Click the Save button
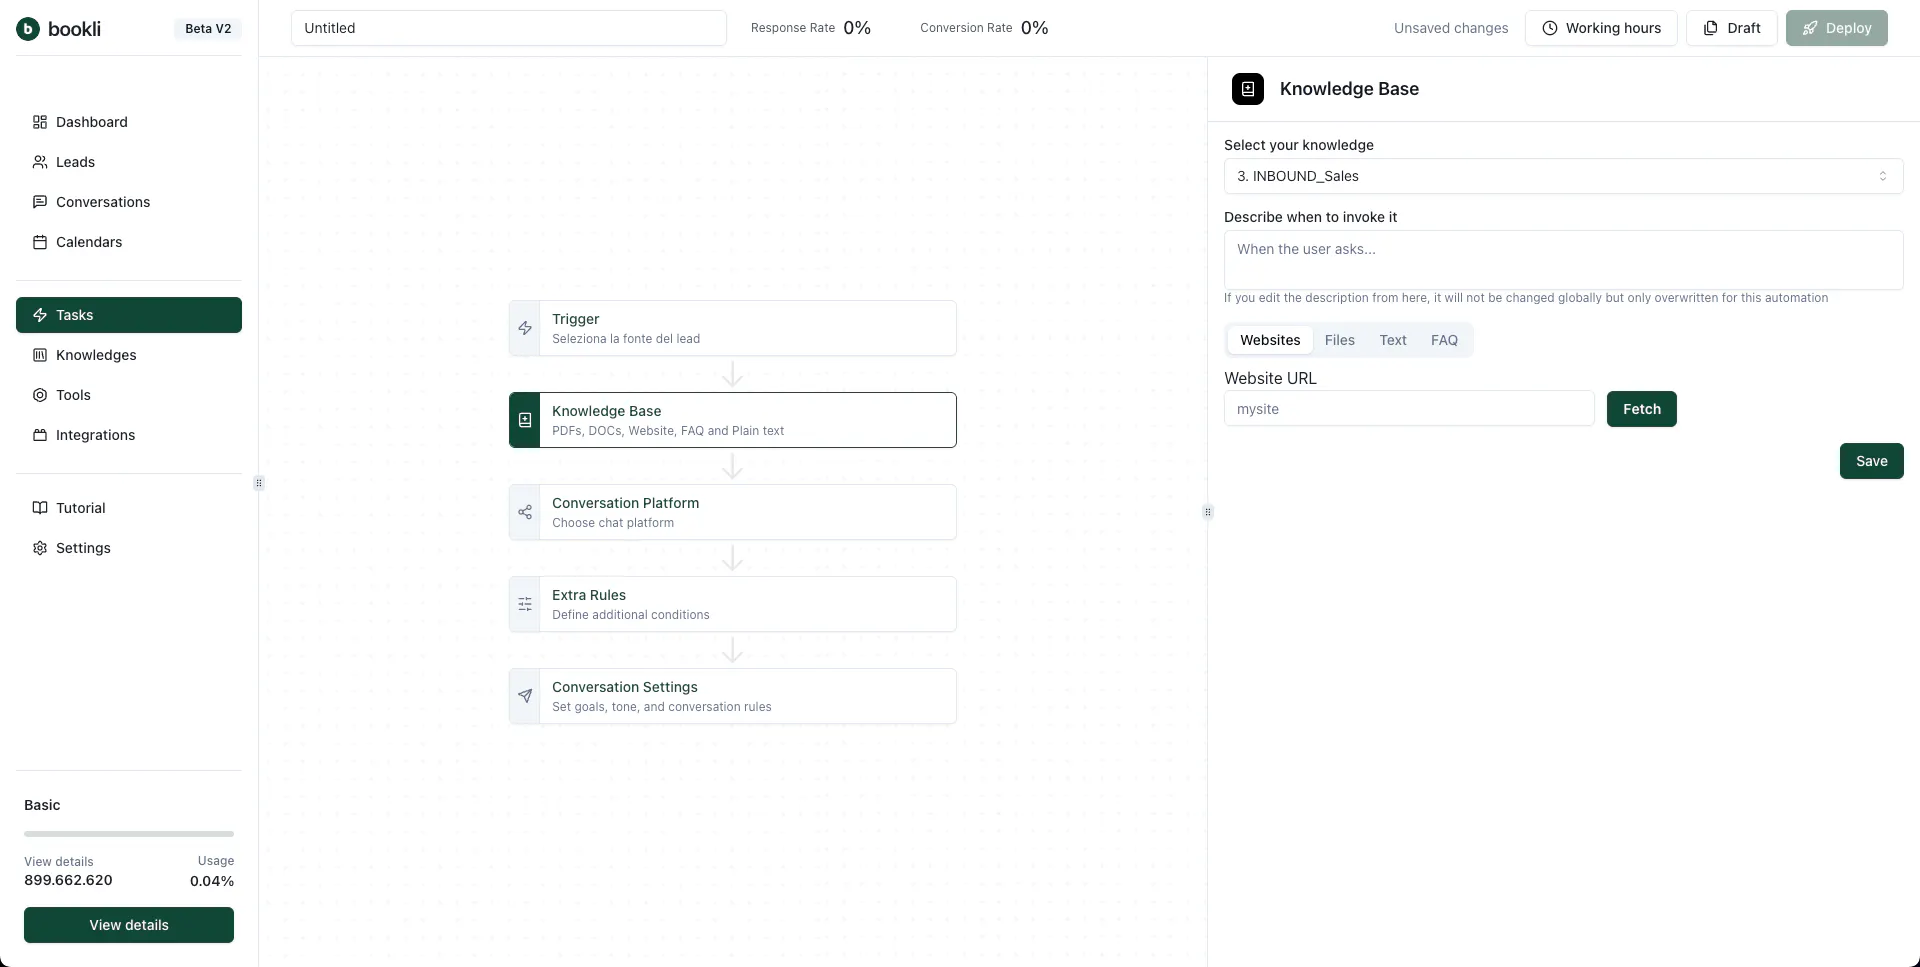 click(x=1872, y=461)
